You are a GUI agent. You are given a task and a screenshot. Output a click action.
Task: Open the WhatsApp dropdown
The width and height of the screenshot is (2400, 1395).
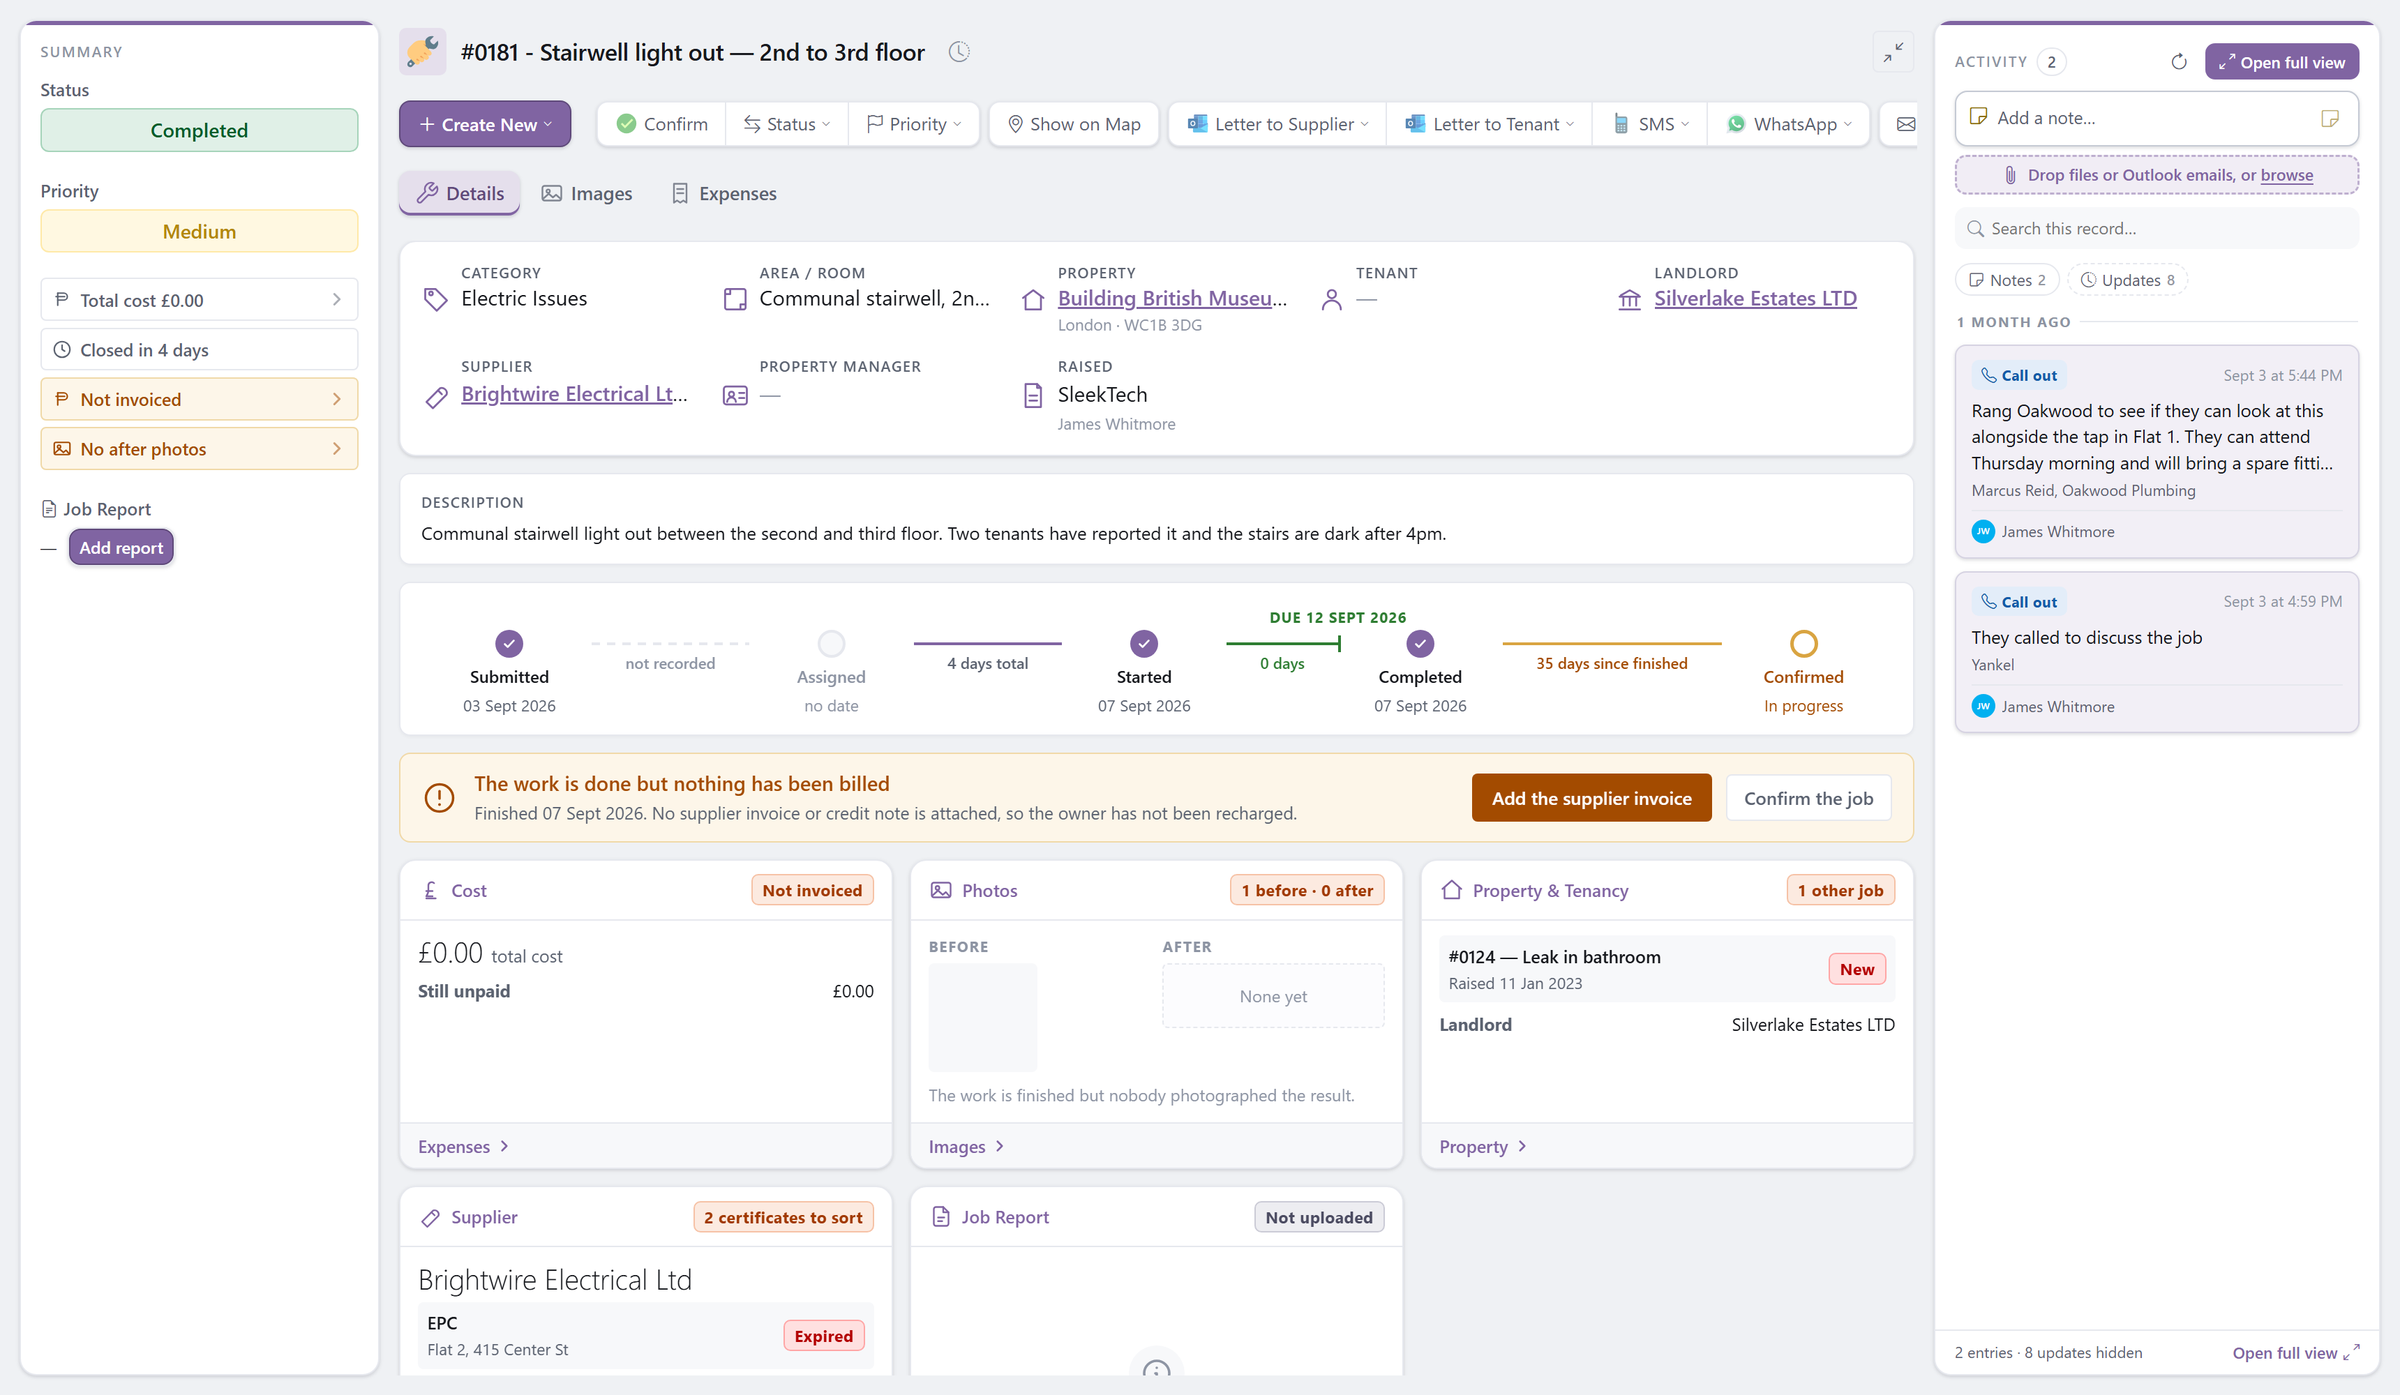(x=1789, y=124)
